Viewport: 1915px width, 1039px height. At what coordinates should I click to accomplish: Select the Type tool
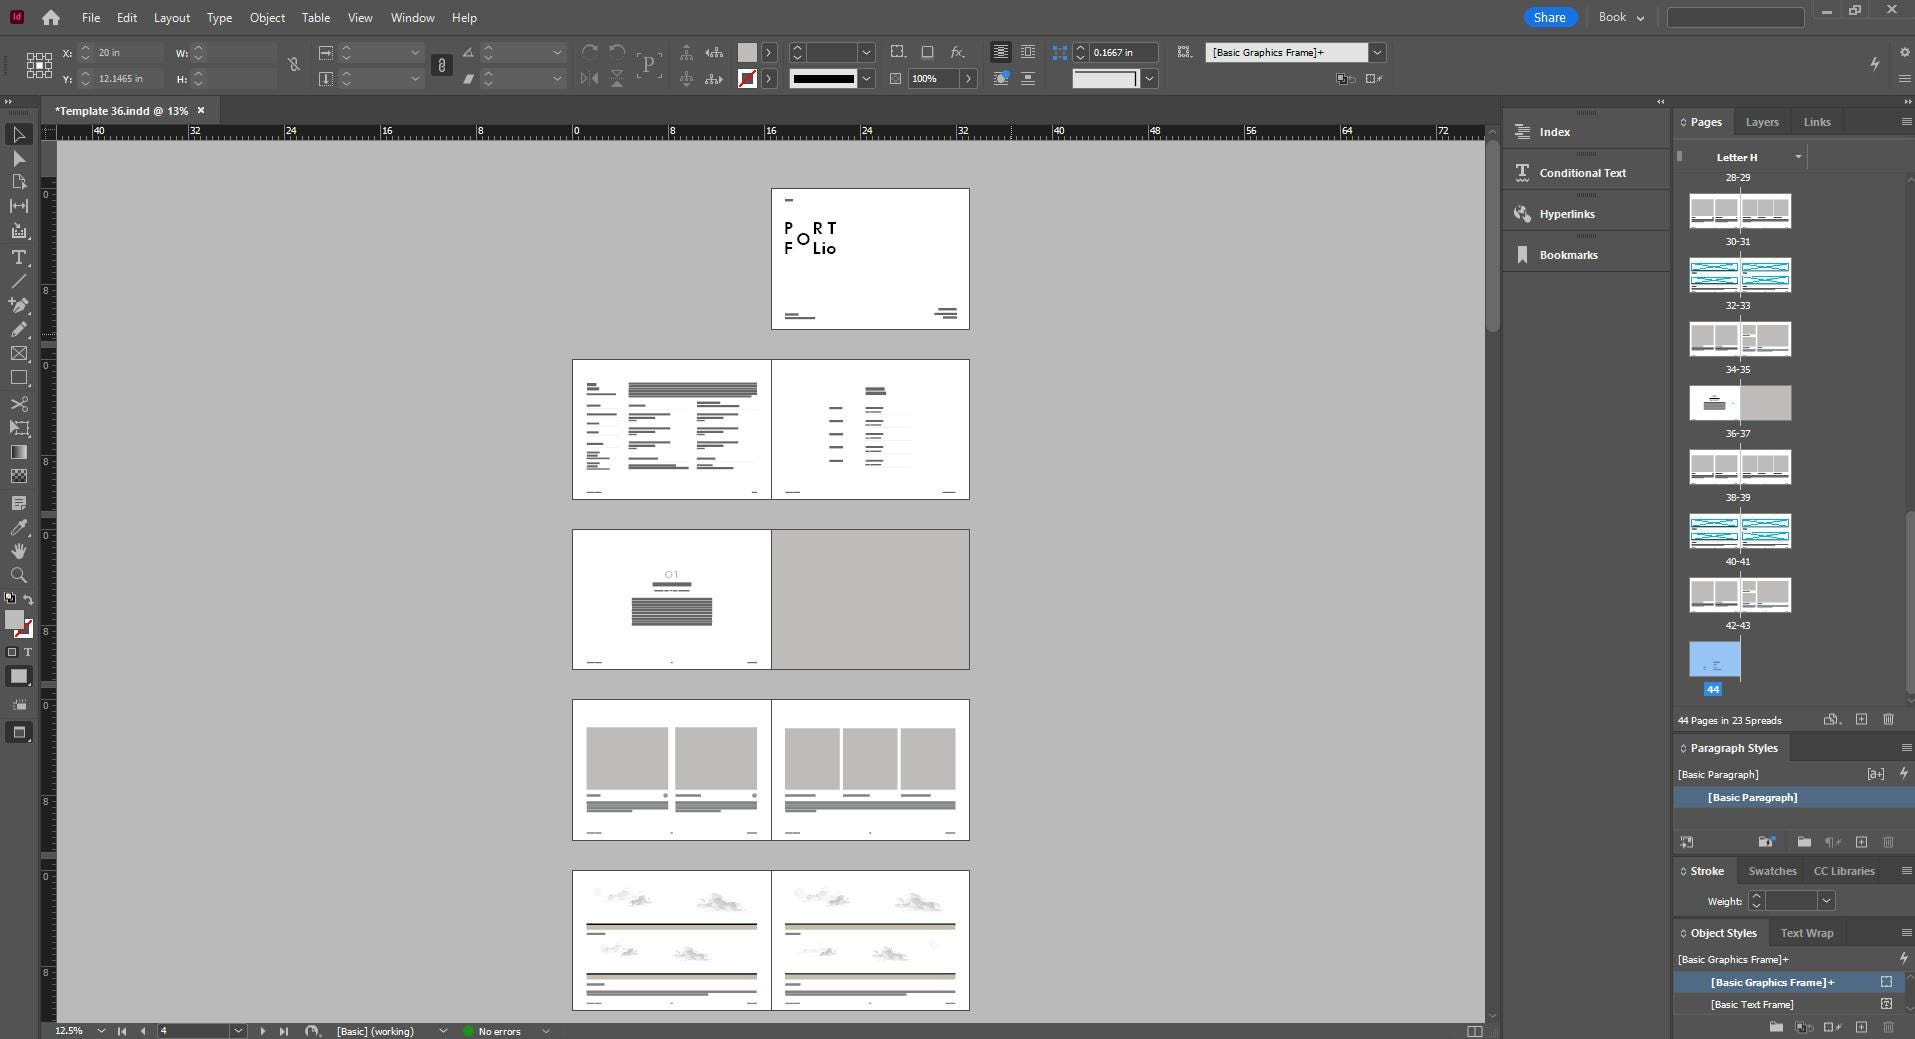18,257
